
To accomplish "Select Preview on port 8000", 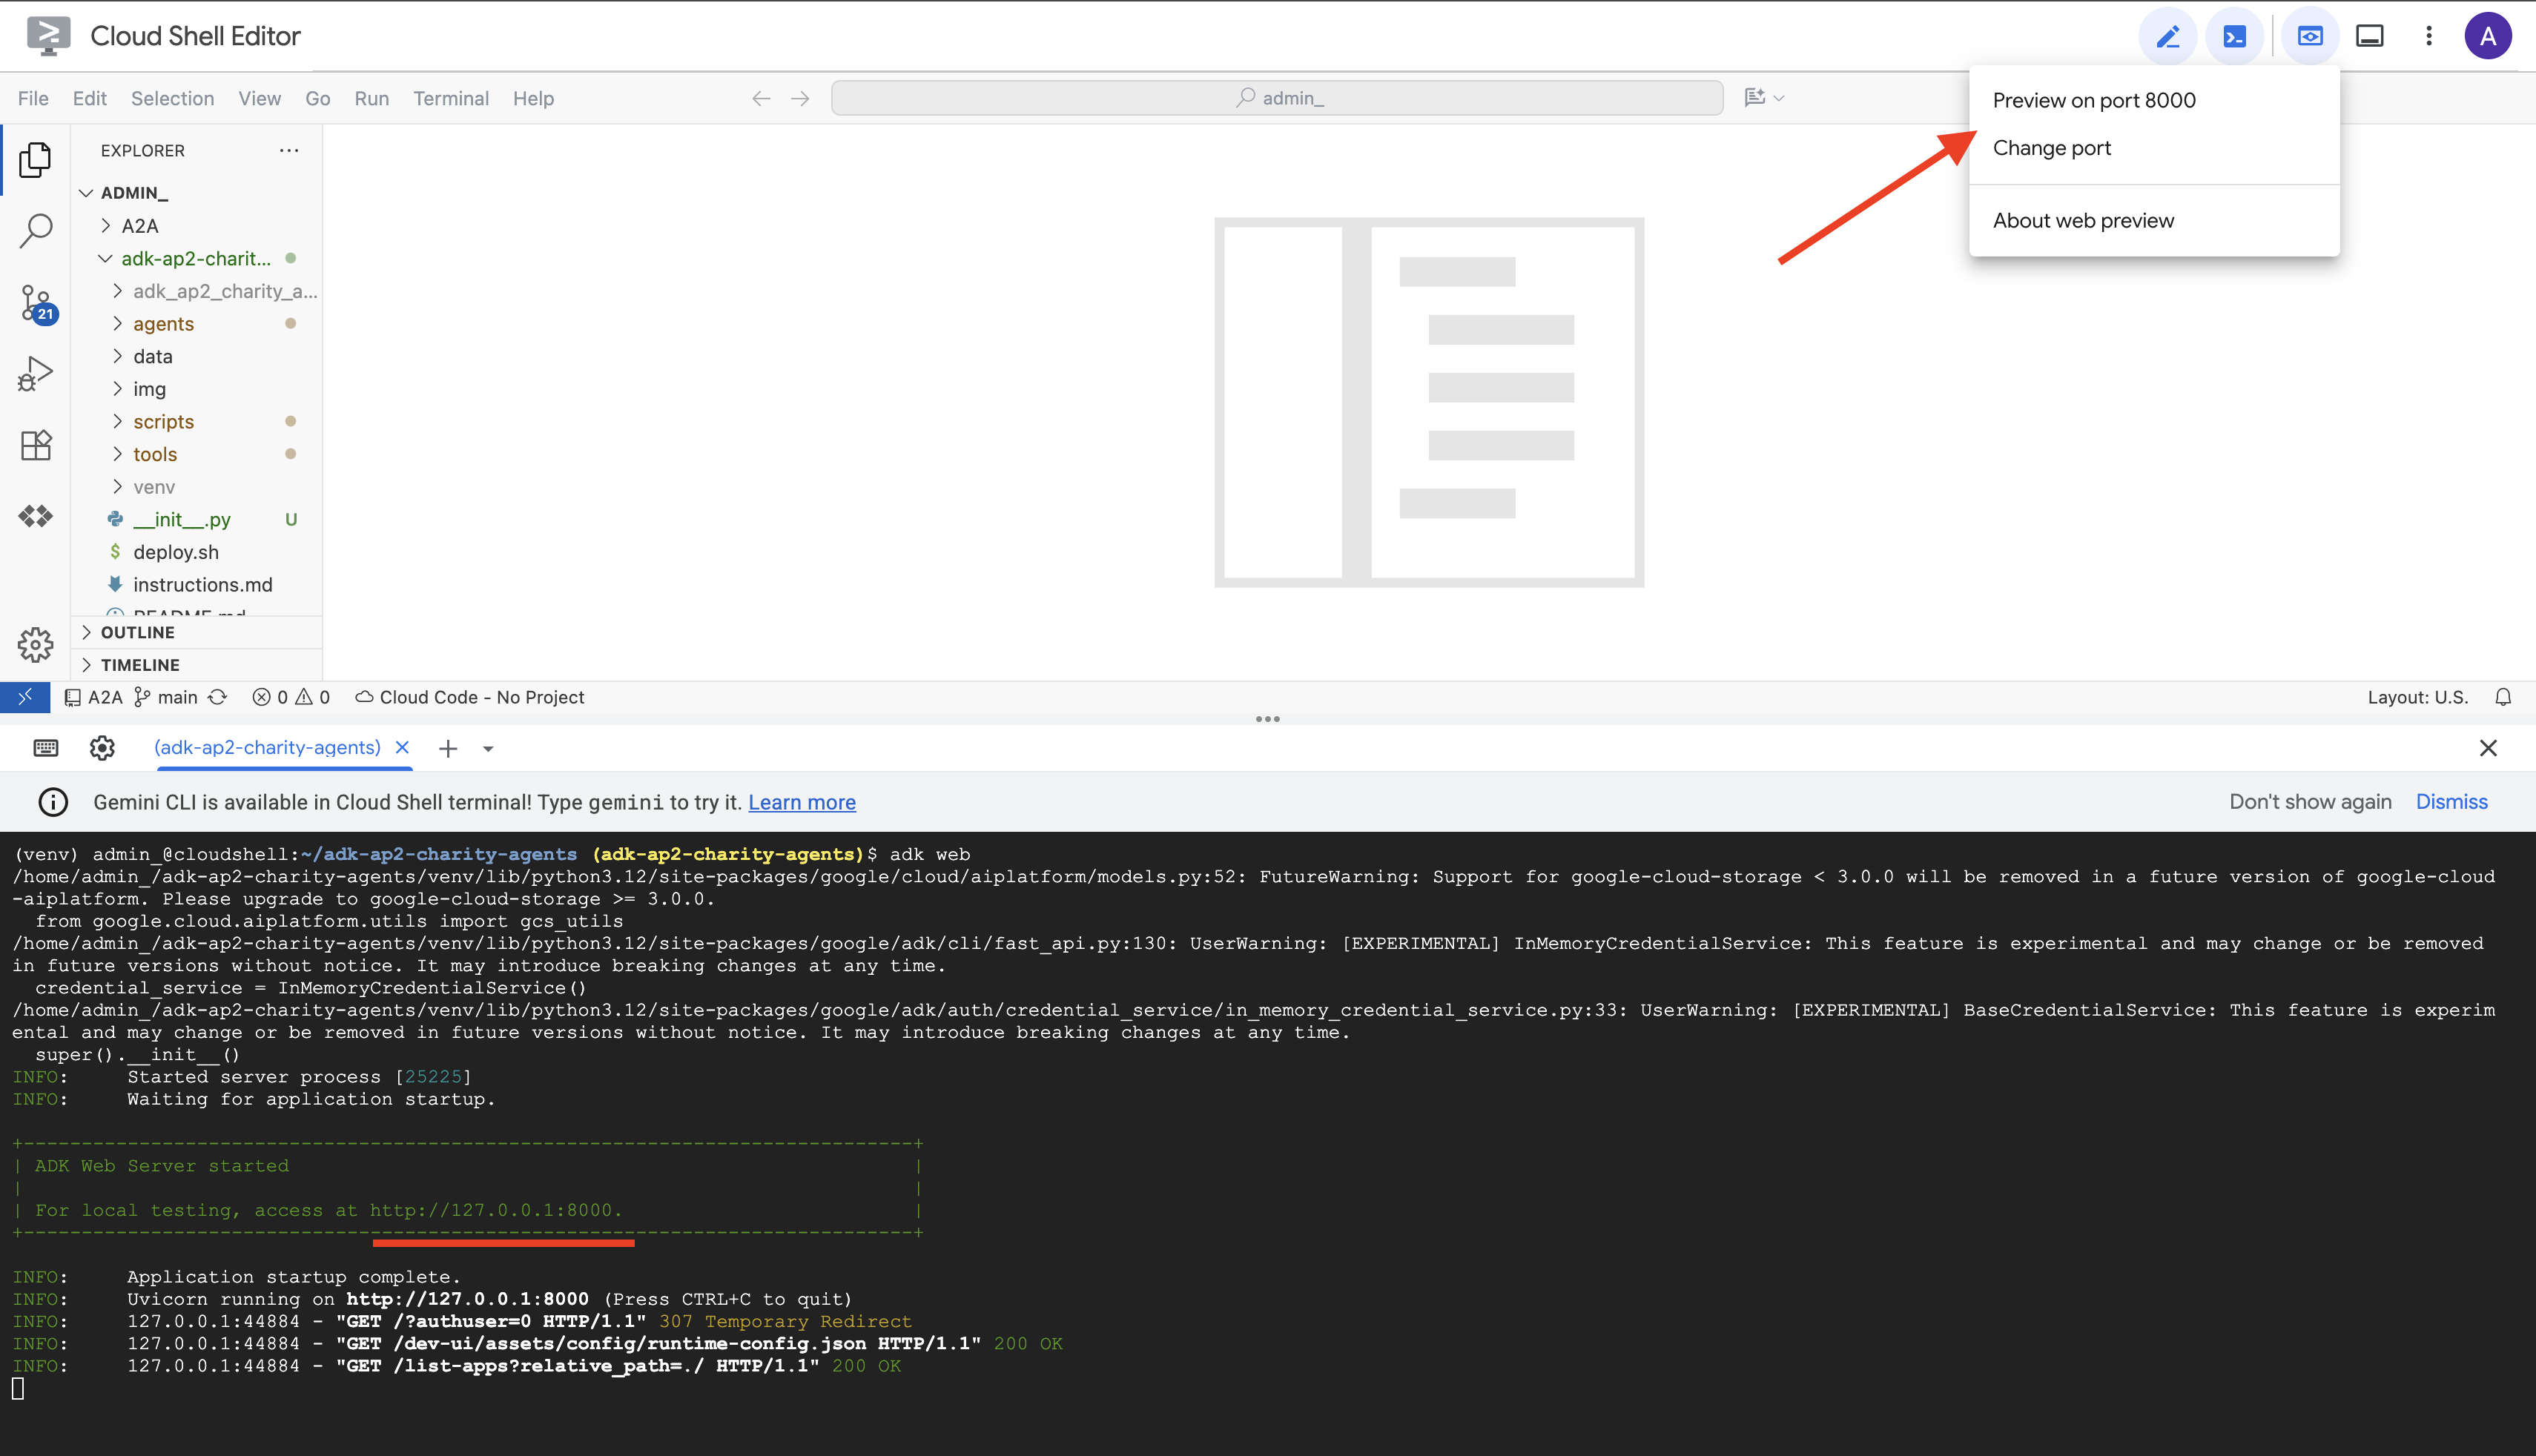I will tap(2093, 99).
